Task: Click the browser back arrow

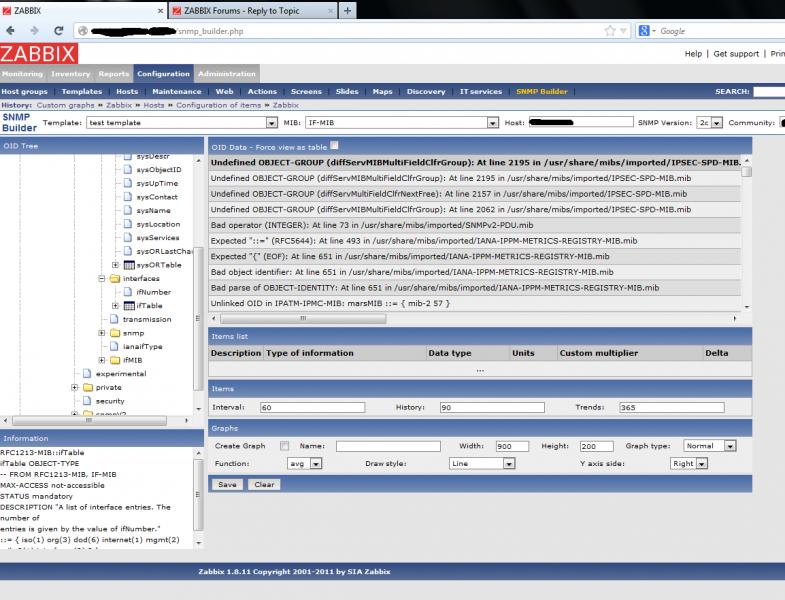Action: 12,31
